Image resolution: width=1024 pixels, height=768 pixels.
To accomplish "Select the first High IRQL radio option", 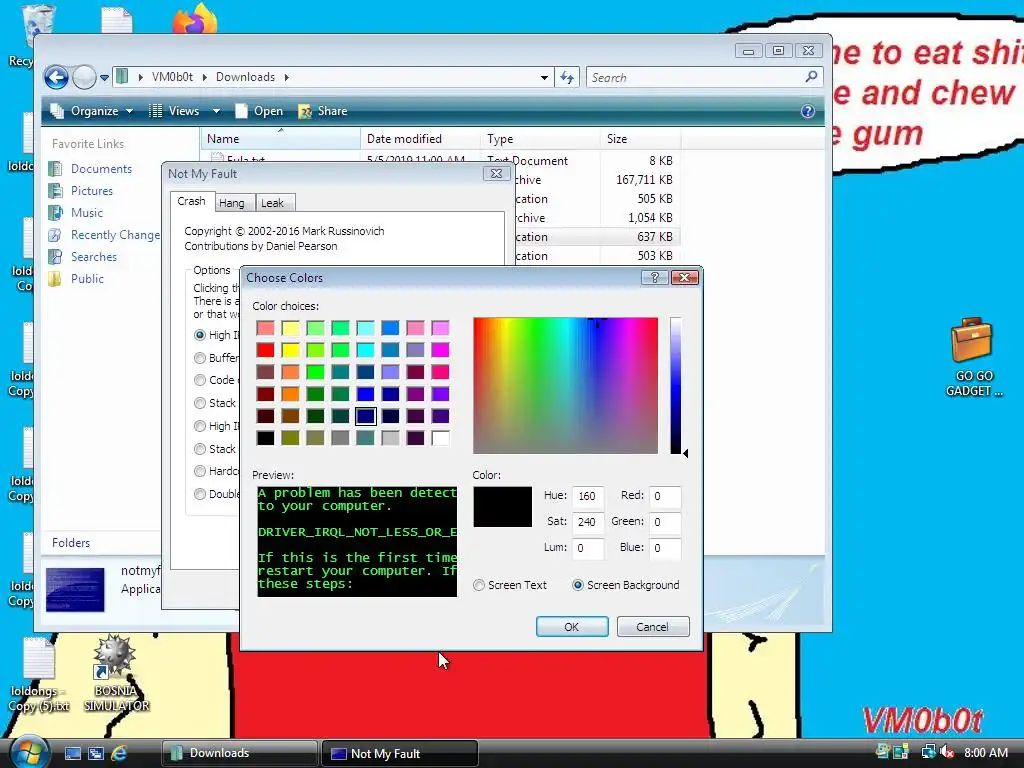I will [200, 335].
